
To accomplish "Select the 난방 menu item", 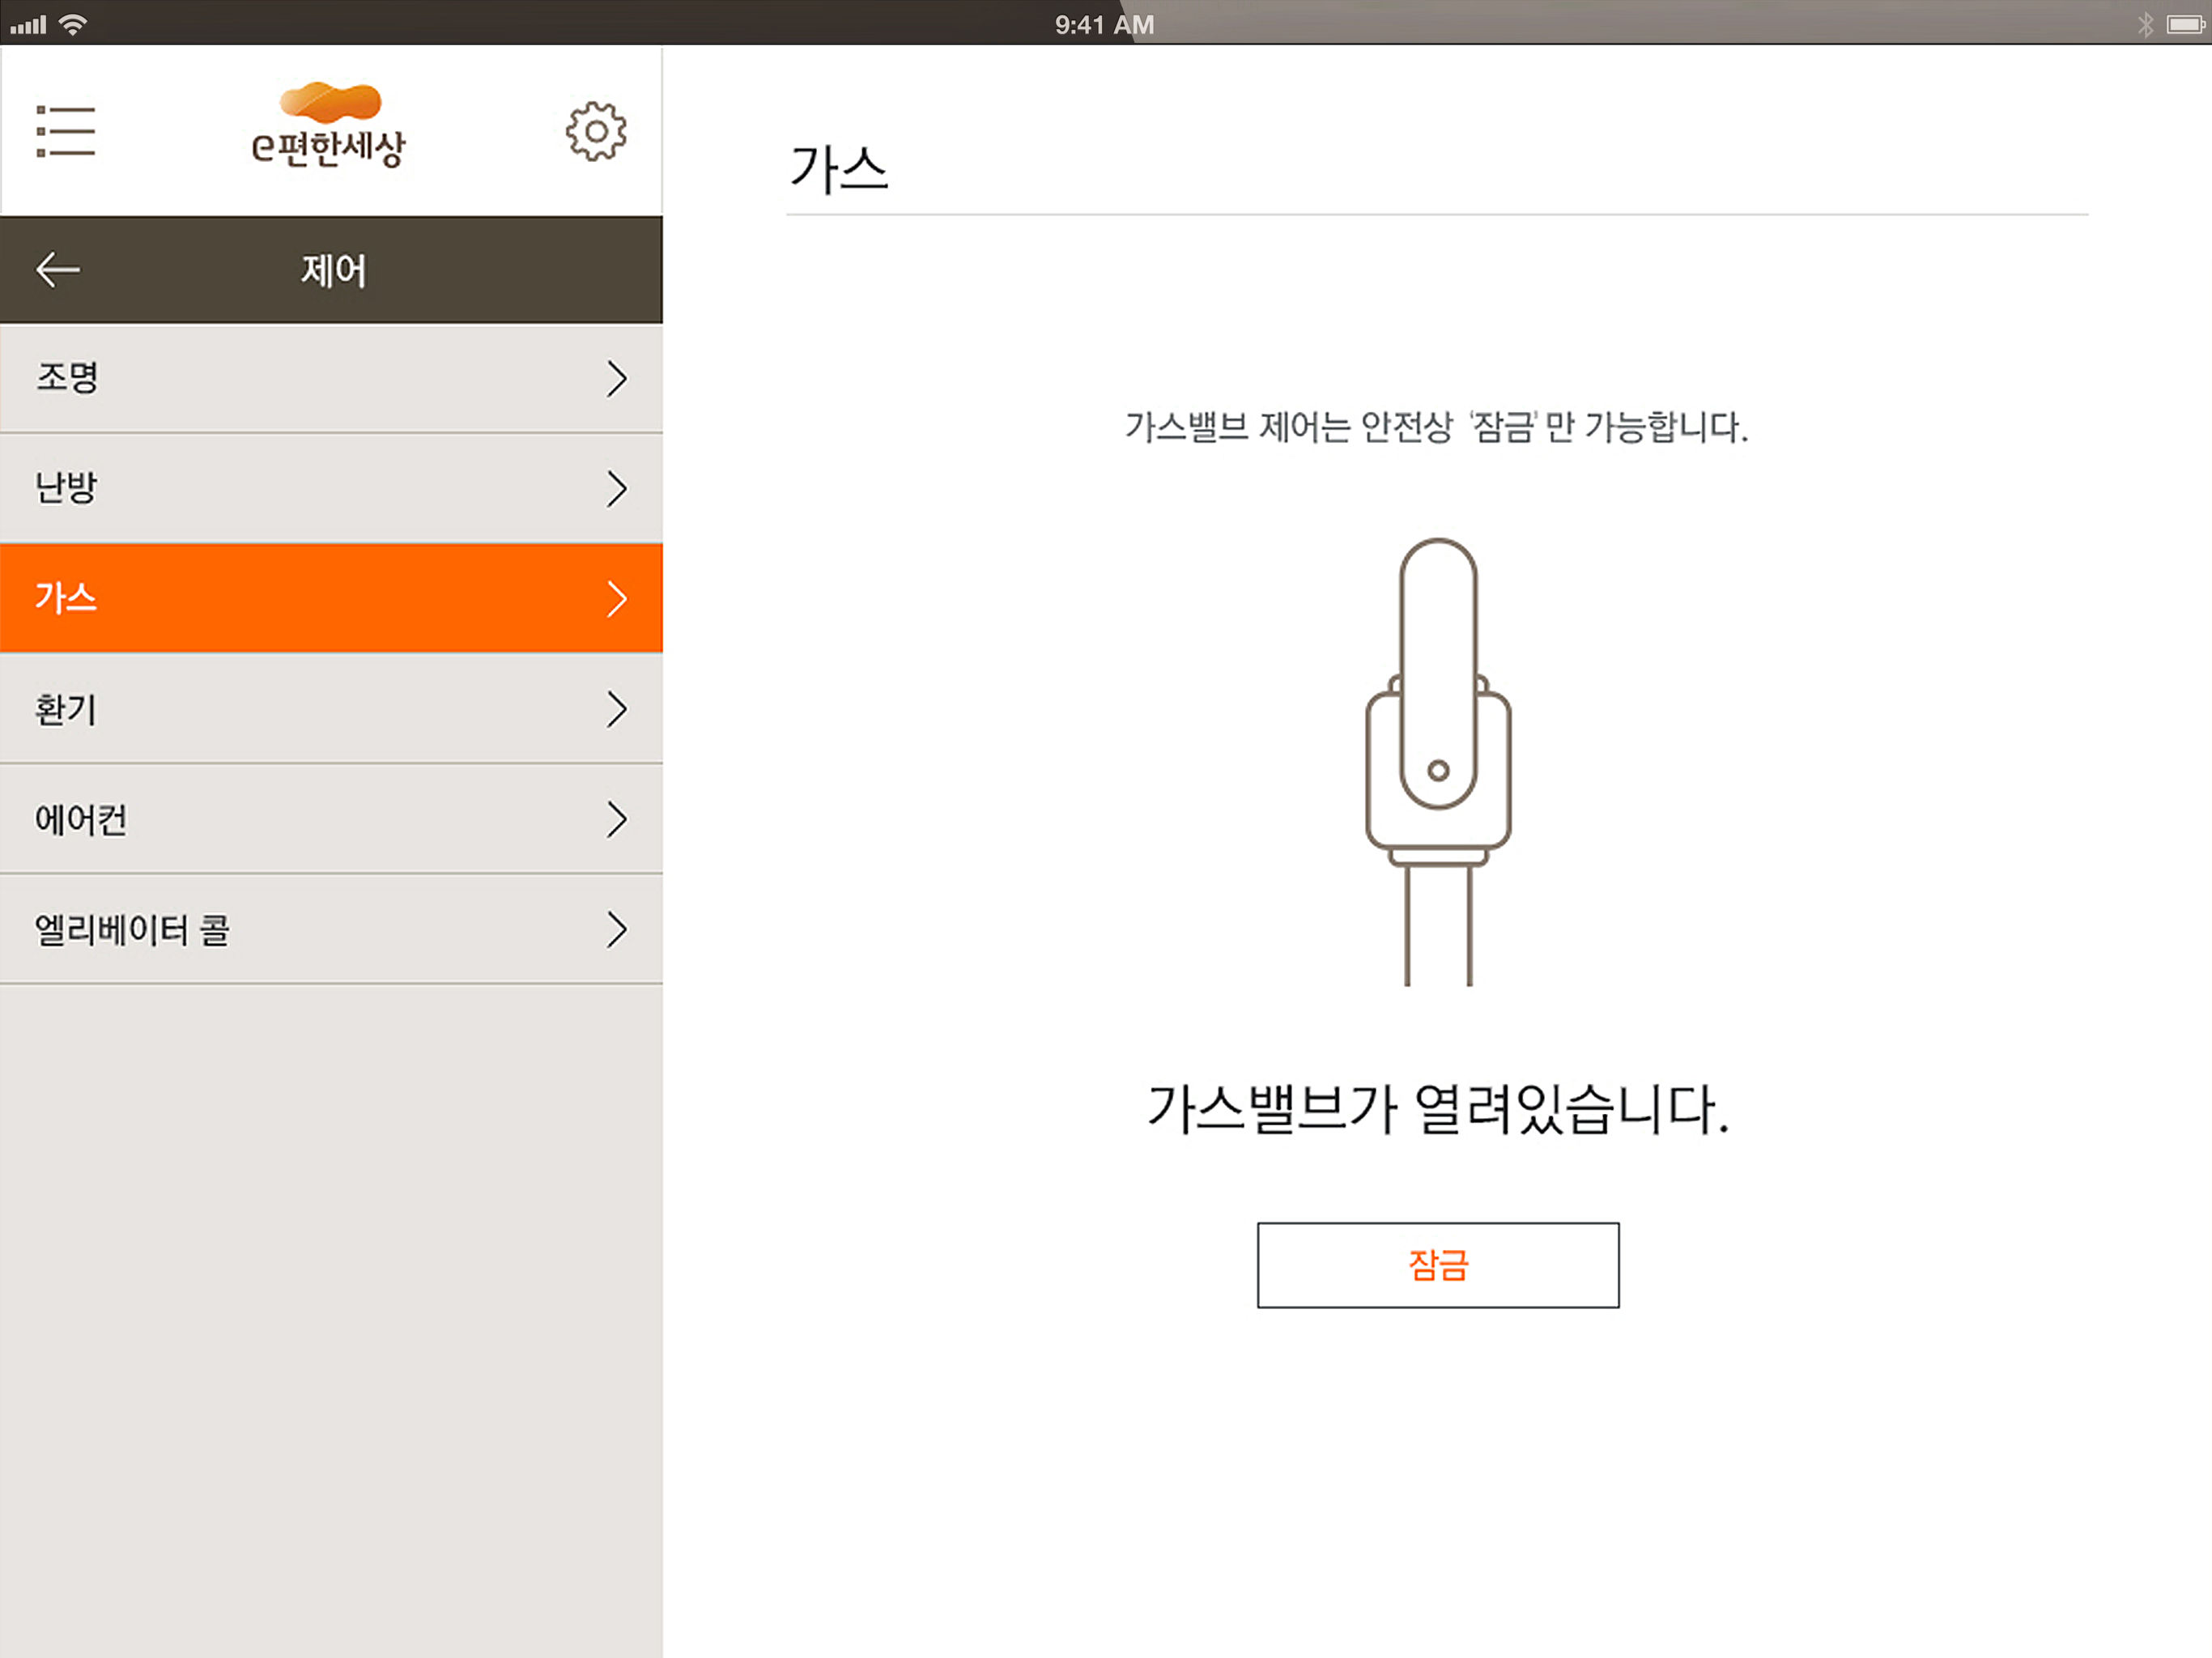I will [x=331, y=488].
